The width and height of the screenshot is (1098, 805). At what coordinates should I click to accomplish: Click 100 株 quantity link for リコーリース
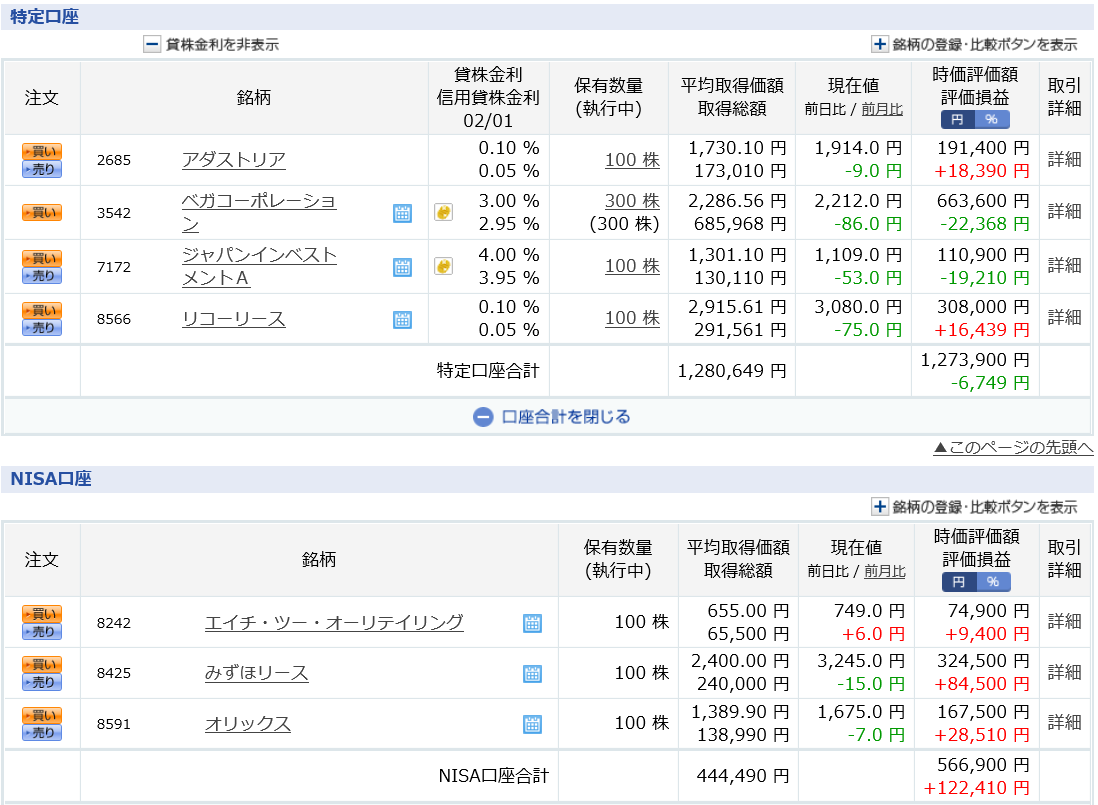click(632, 318)
